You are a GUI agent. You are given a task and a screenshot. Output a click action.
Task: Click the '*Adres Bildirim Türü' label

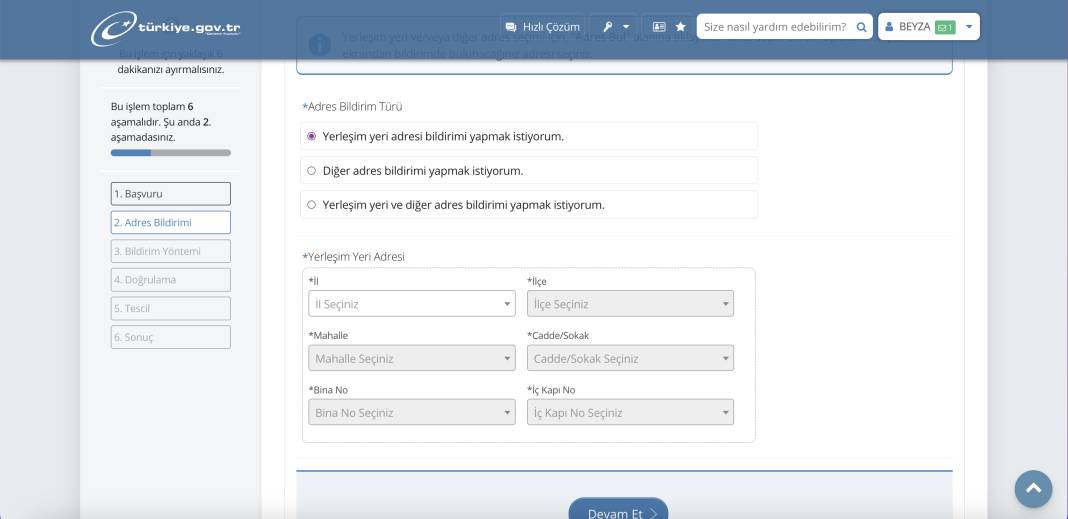tap(352, 106)
